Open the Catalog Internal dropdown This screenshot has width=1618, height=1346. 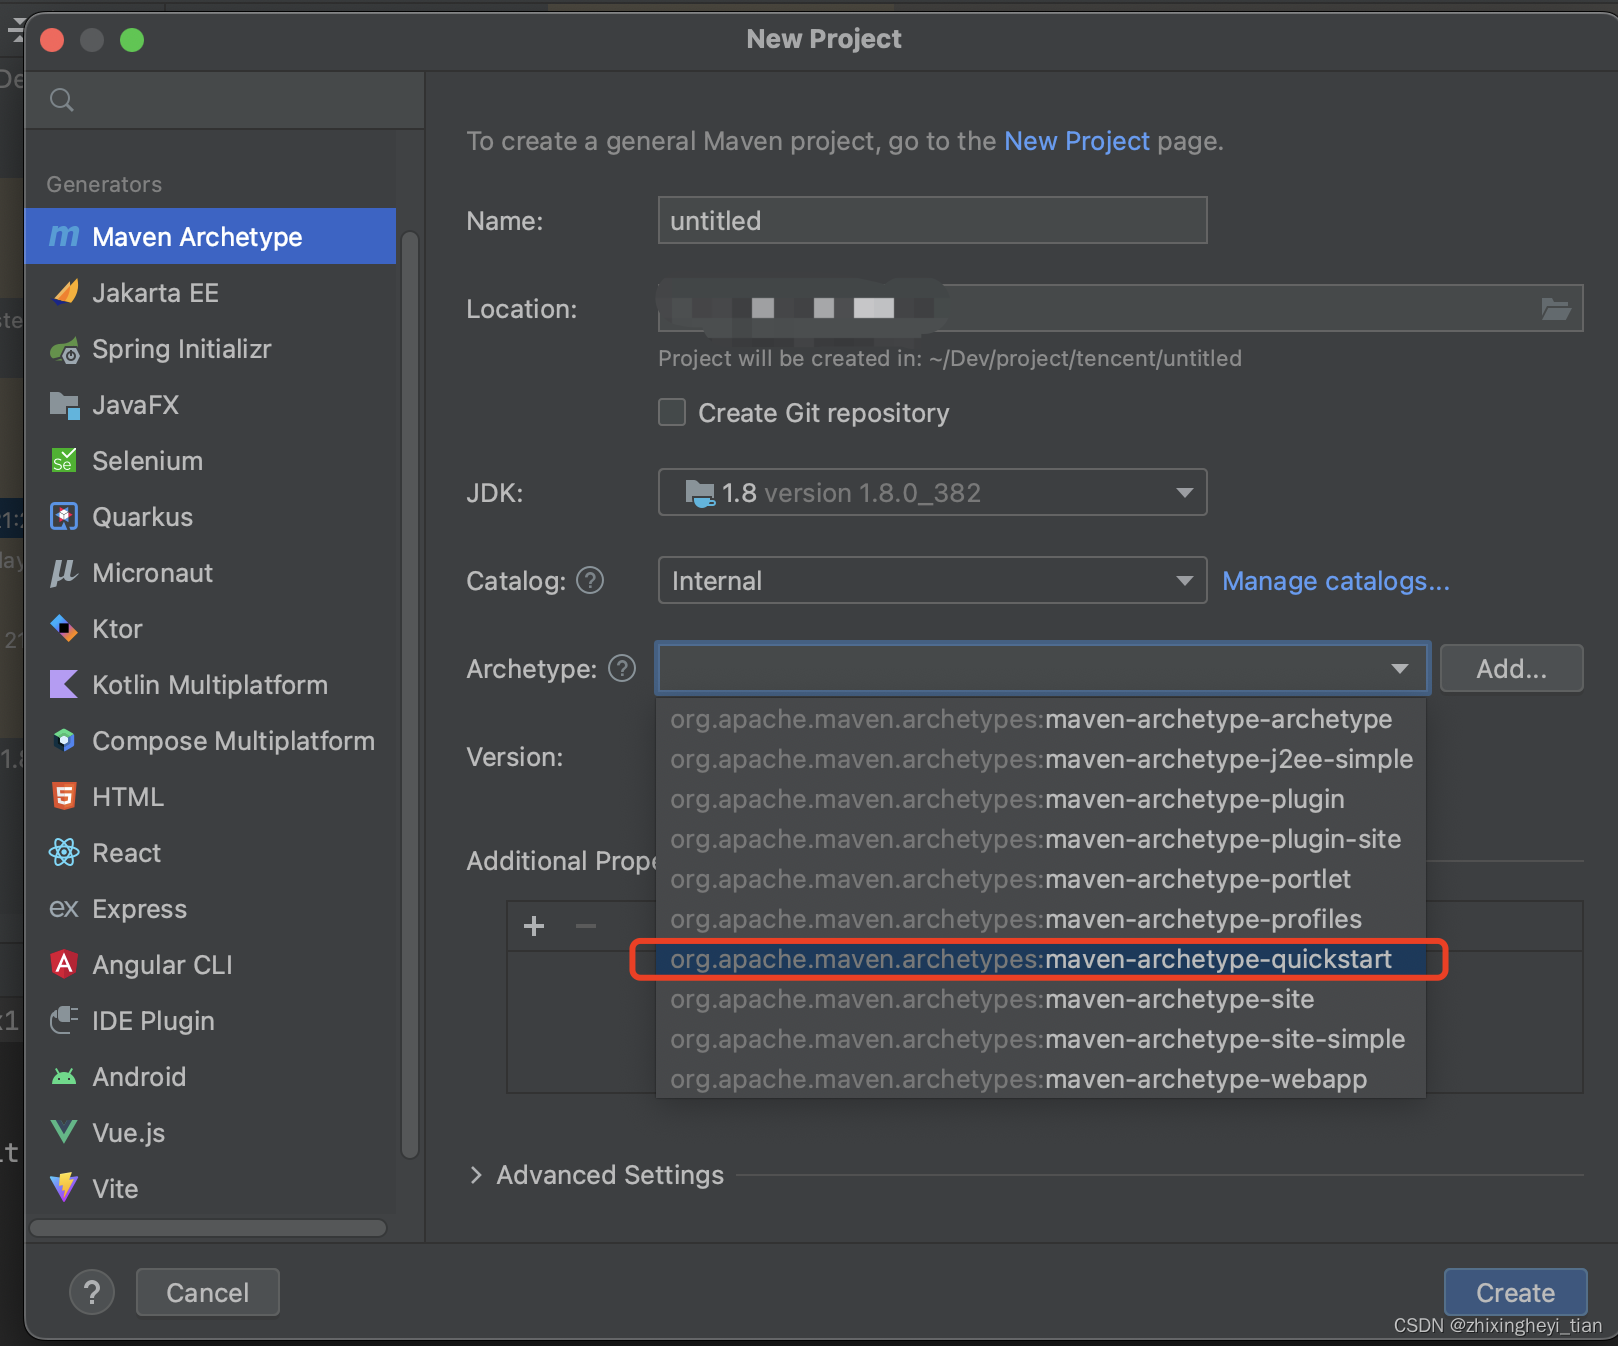tap(932, 581)
